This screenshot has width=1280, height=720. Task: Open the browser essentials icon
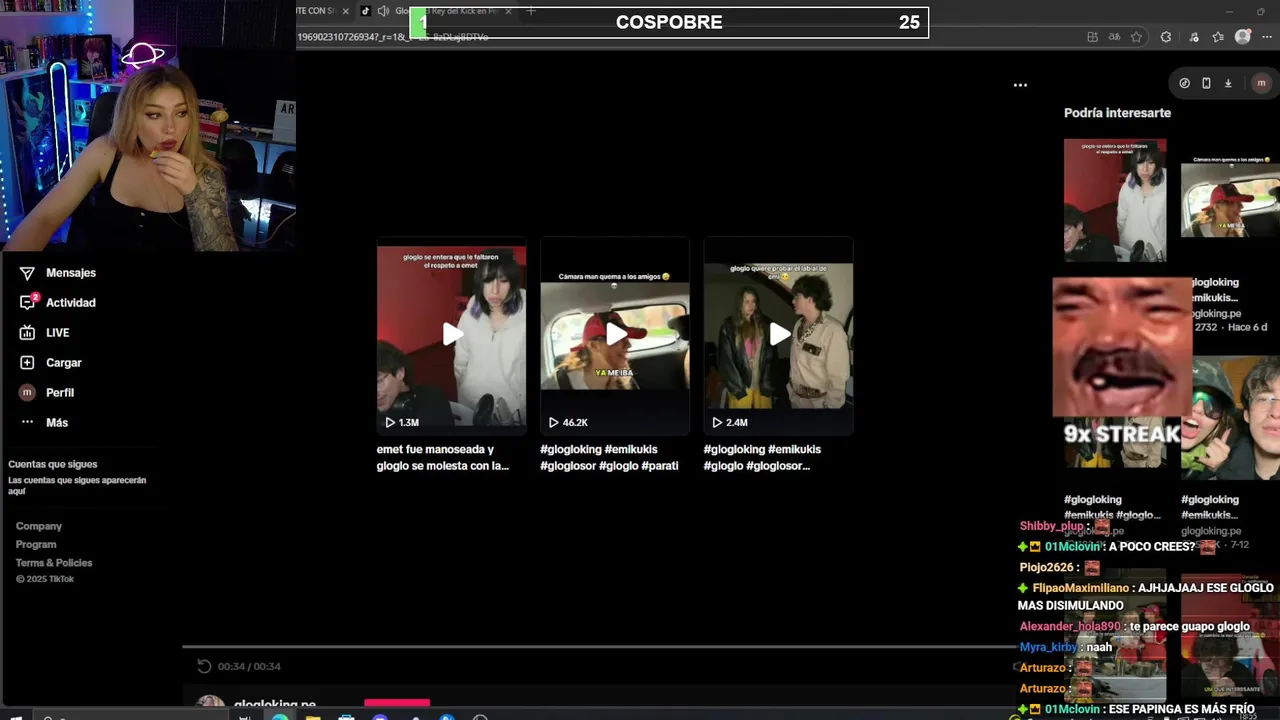(x=1194, y=37)
